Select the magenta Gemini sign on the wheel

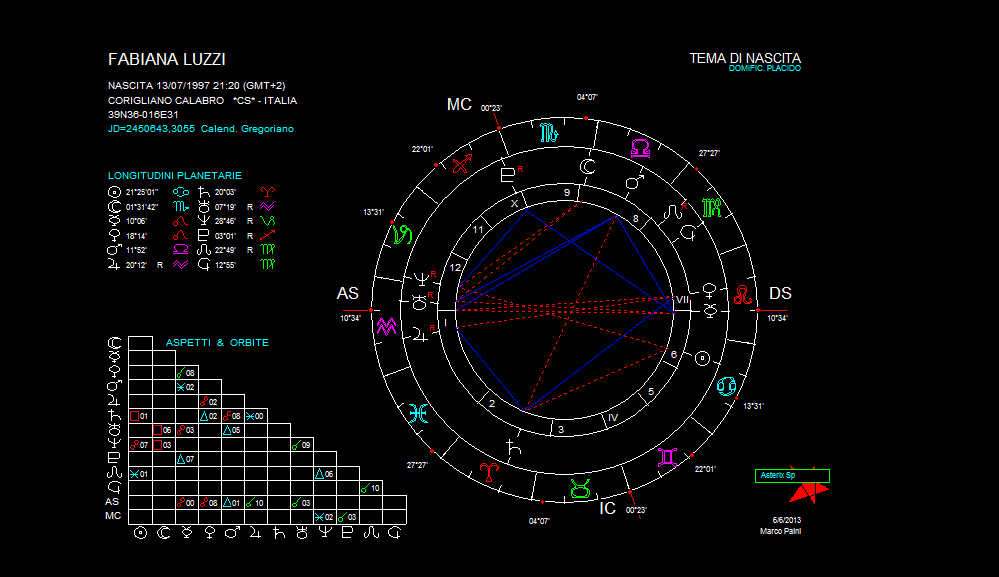click(667, 457)
